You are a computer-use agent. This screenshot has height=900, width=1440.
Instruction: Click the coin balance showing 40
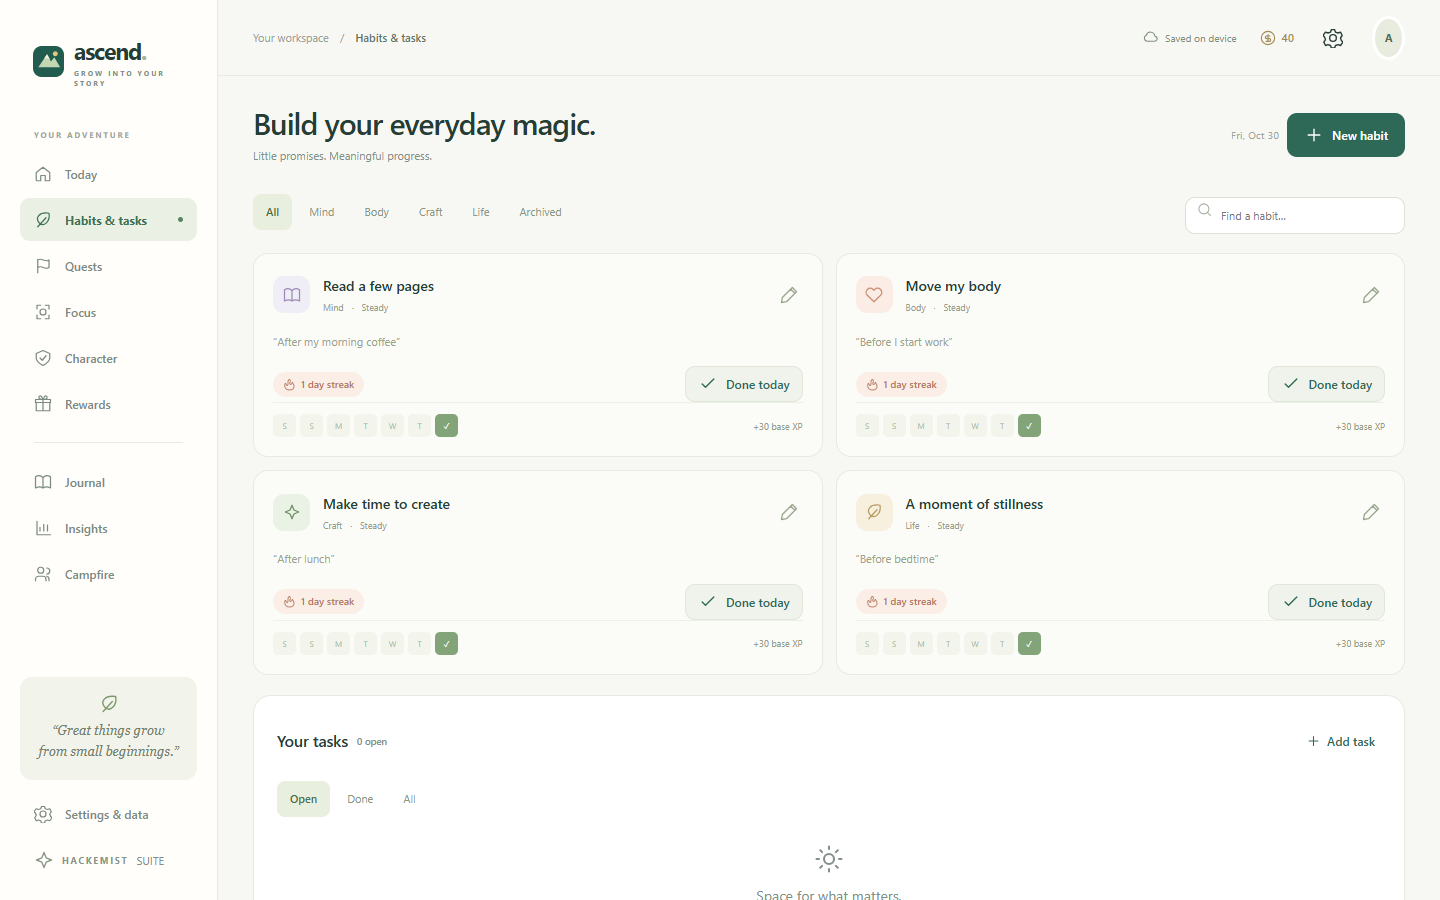click(1278, 38)
